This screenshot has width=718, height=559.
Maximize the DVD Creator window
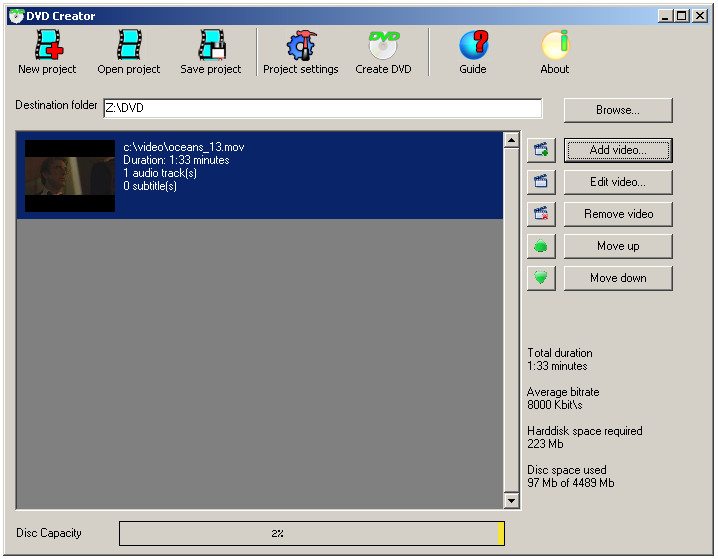682,16
